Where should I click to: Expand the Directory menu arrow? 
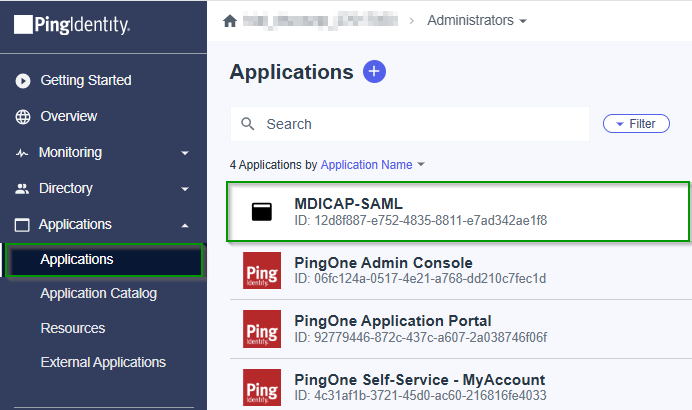[x=185, y=189]
